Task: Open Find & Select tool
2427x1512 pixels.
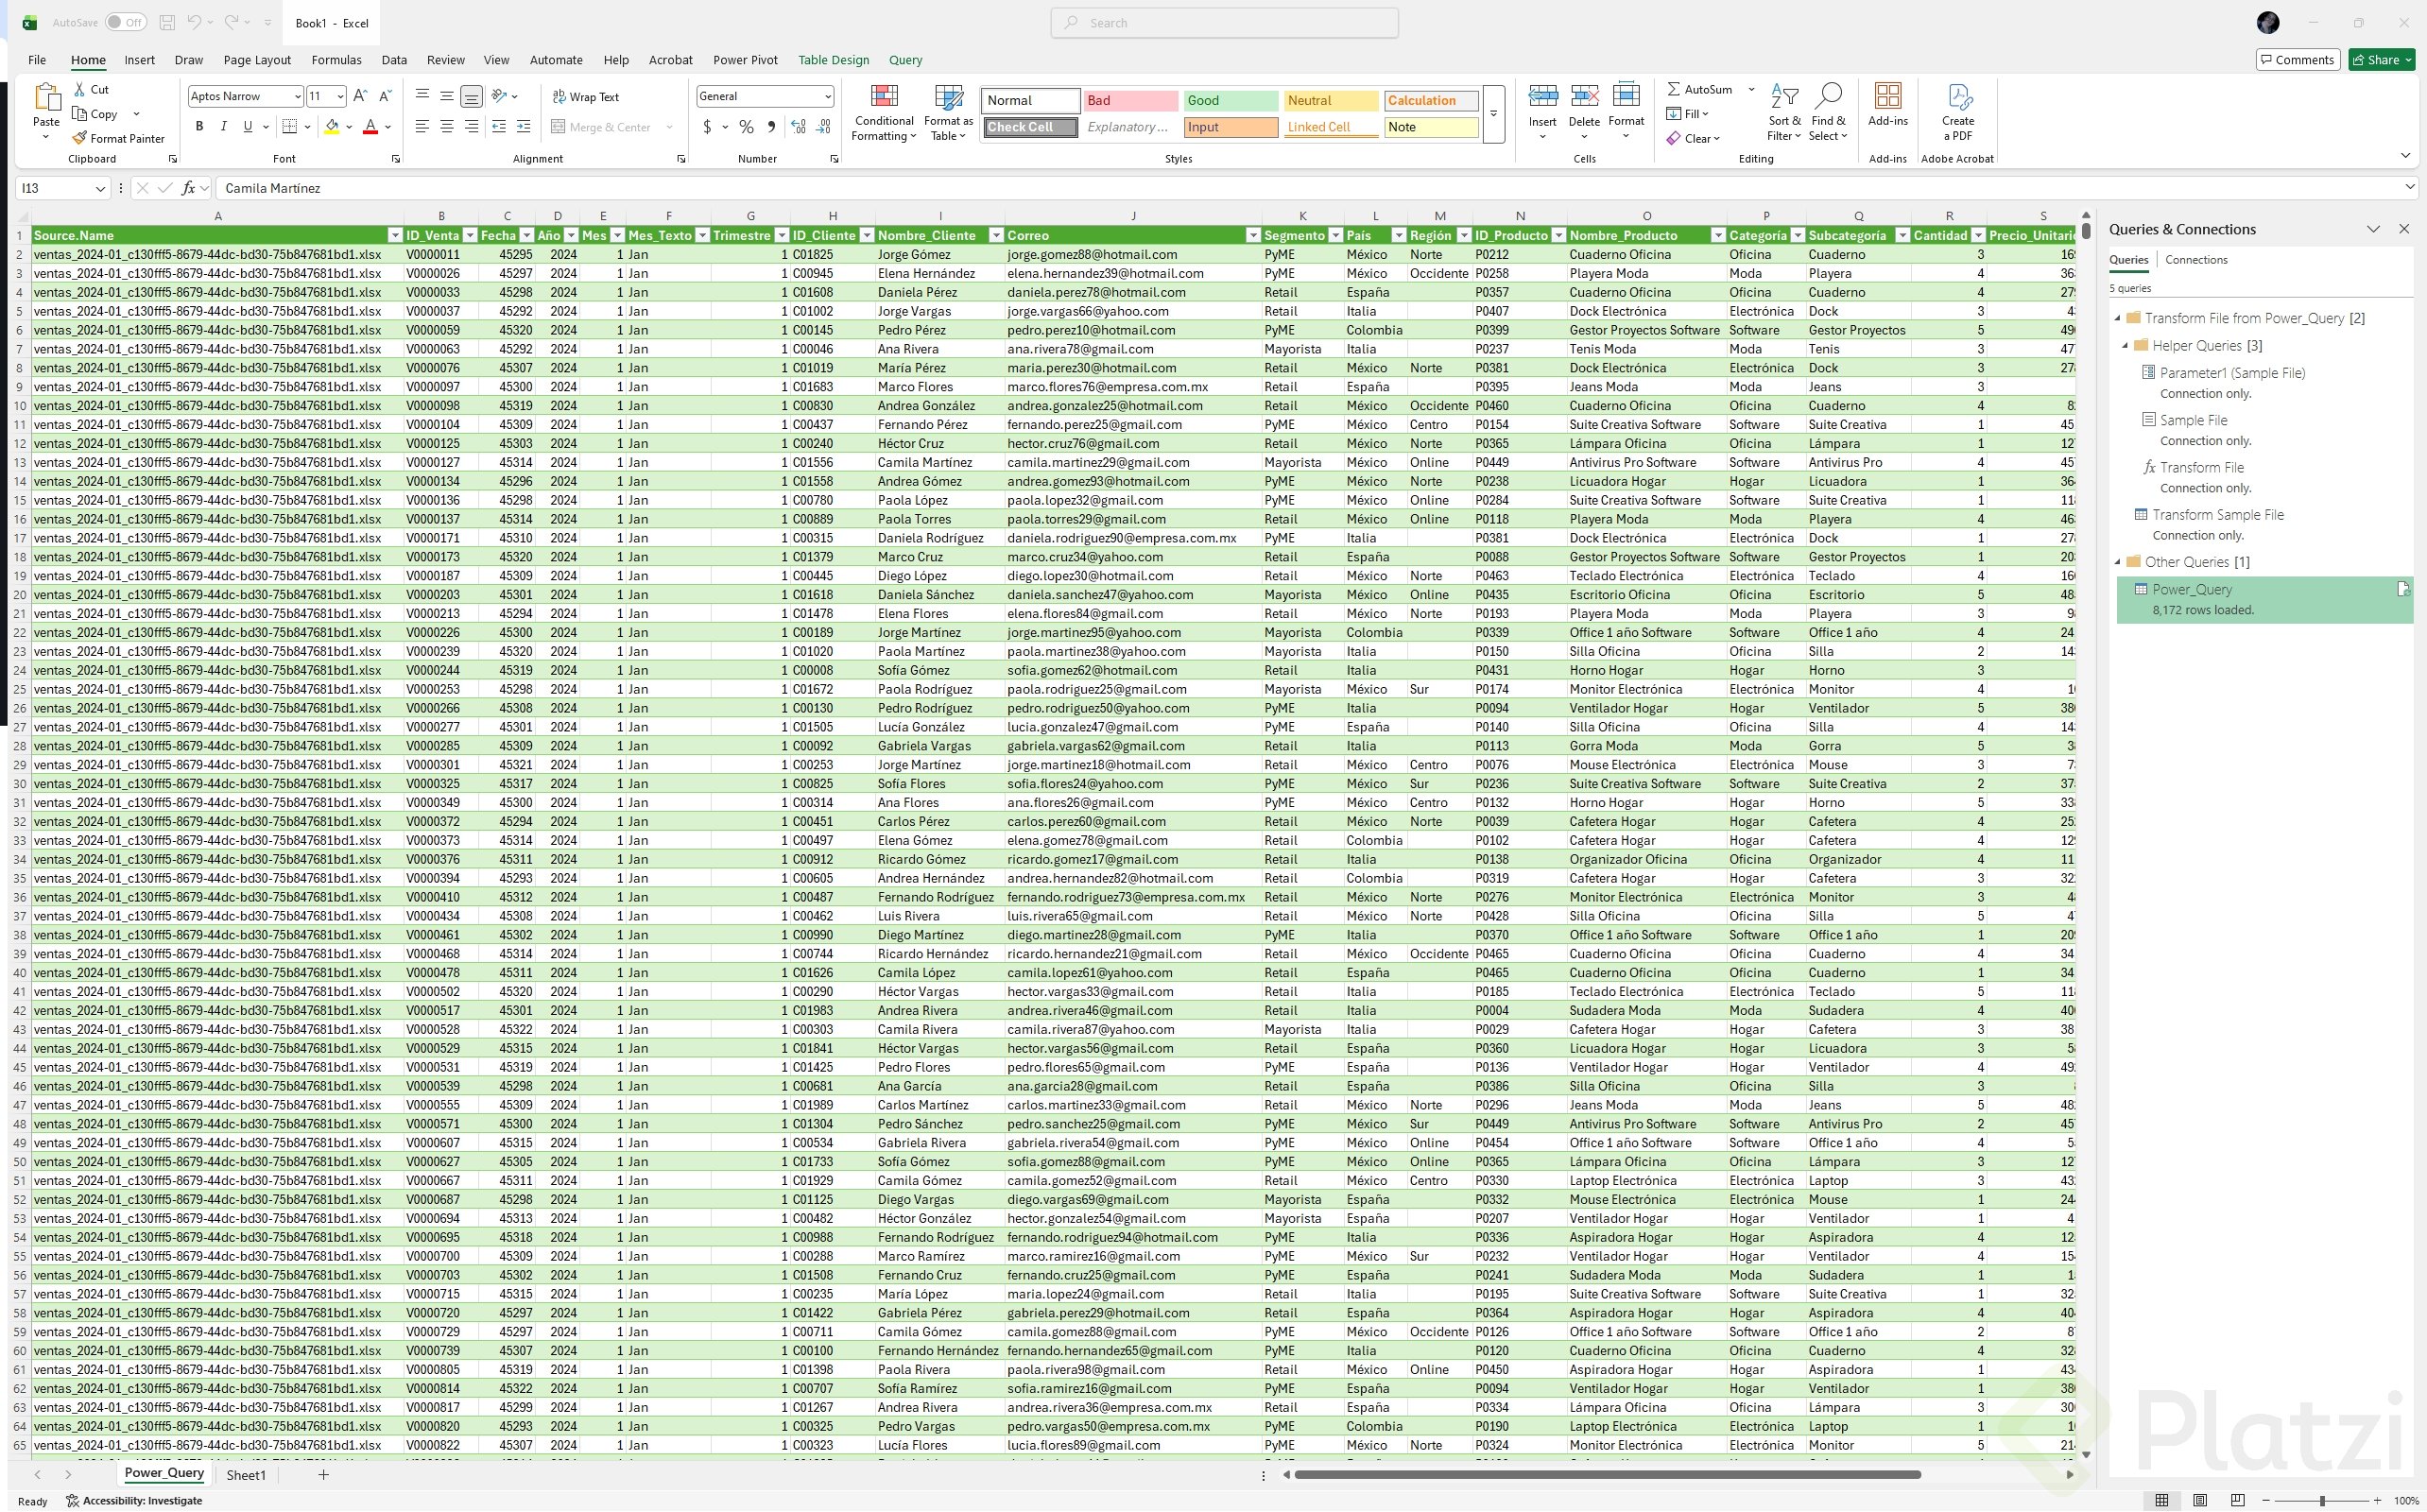Action: pos(1827,97)
